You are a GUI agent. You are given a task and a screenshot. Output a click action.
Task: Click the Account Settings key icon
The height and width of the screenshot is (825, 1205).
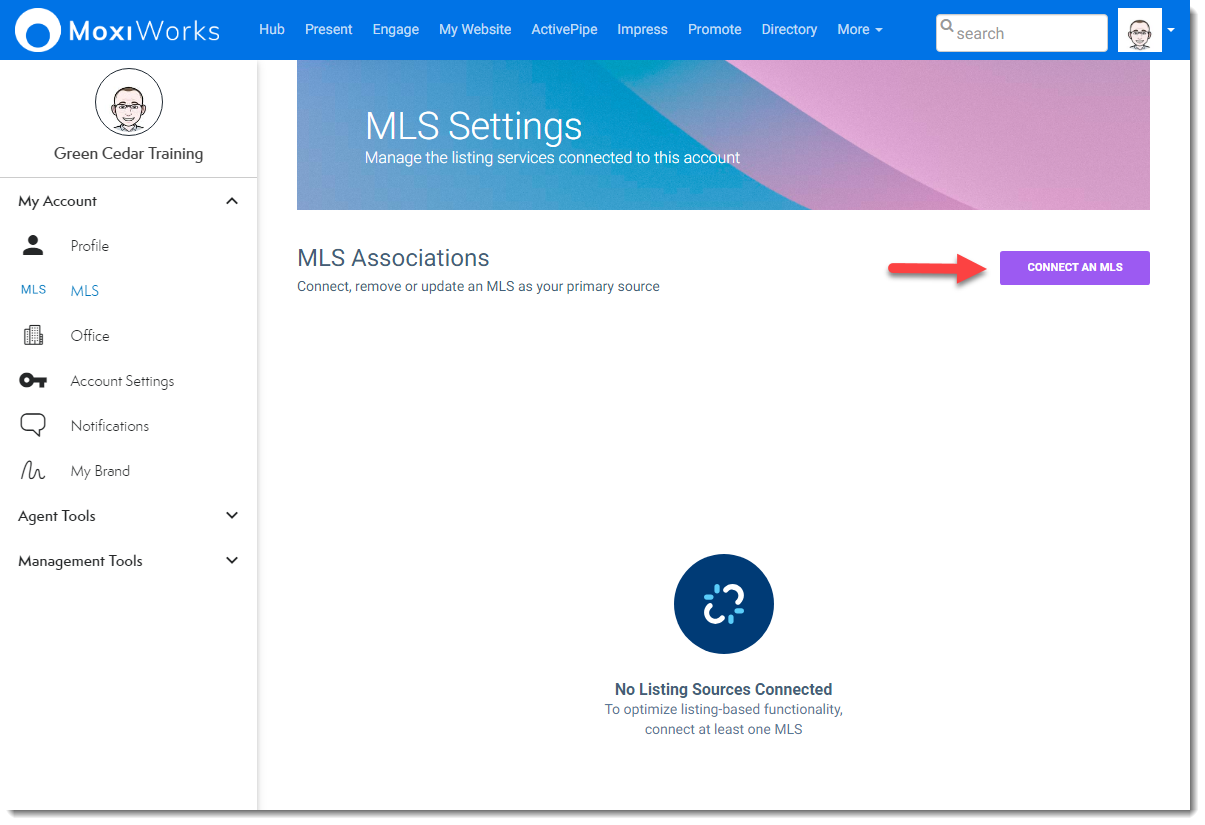pos(33,381)
